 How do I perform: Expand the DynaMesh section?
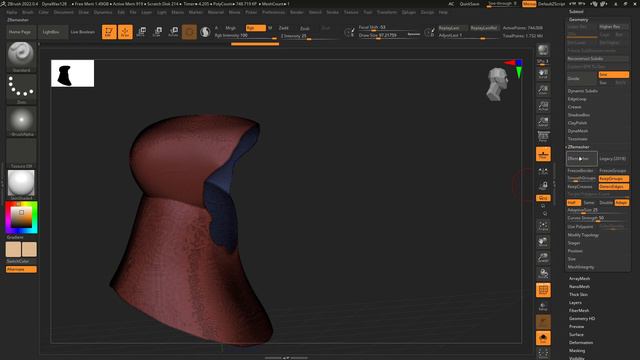pyautogui.click(x=578, y=131)
